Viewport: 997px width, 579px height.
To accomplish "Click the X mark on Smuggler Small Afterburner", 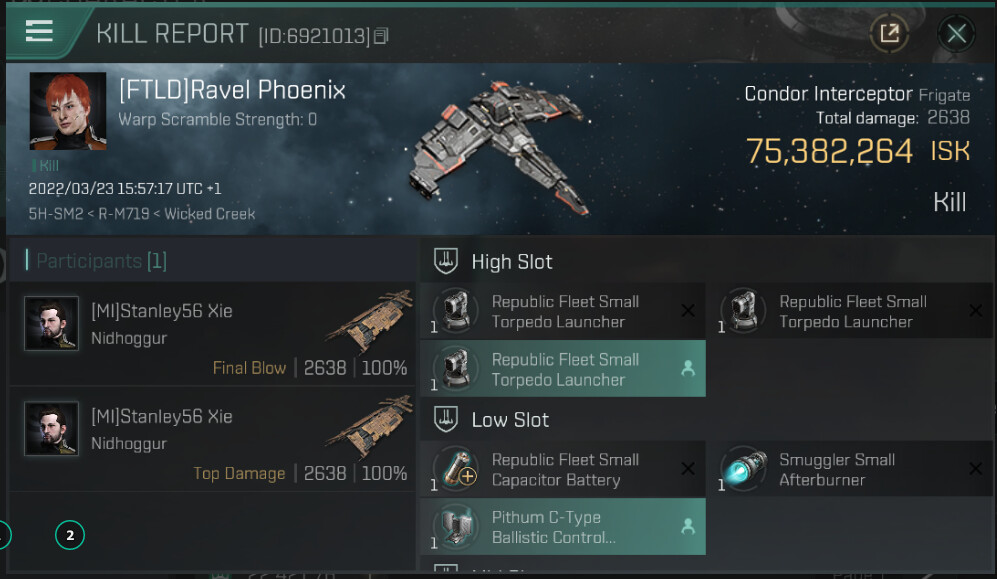I will point(975,469).
